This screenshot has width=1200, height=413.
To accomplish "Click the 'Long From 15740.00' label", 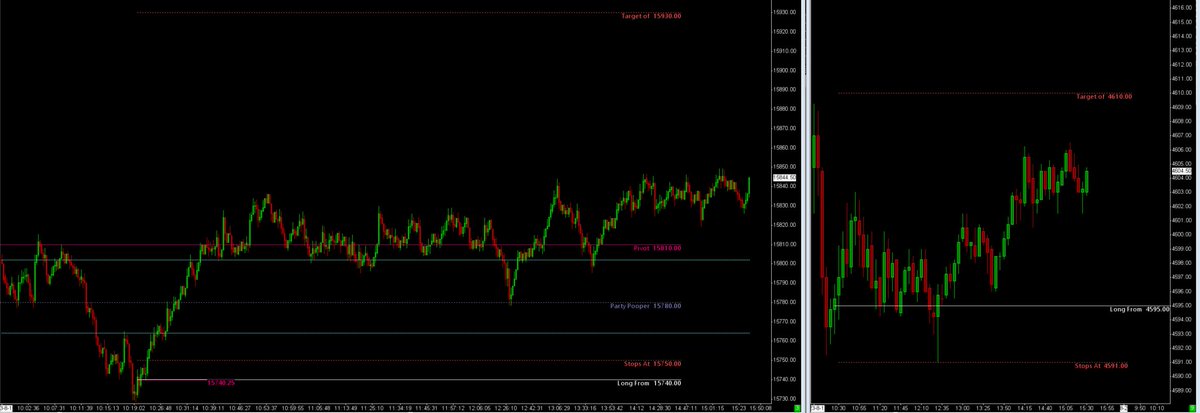I will (649, 383).
